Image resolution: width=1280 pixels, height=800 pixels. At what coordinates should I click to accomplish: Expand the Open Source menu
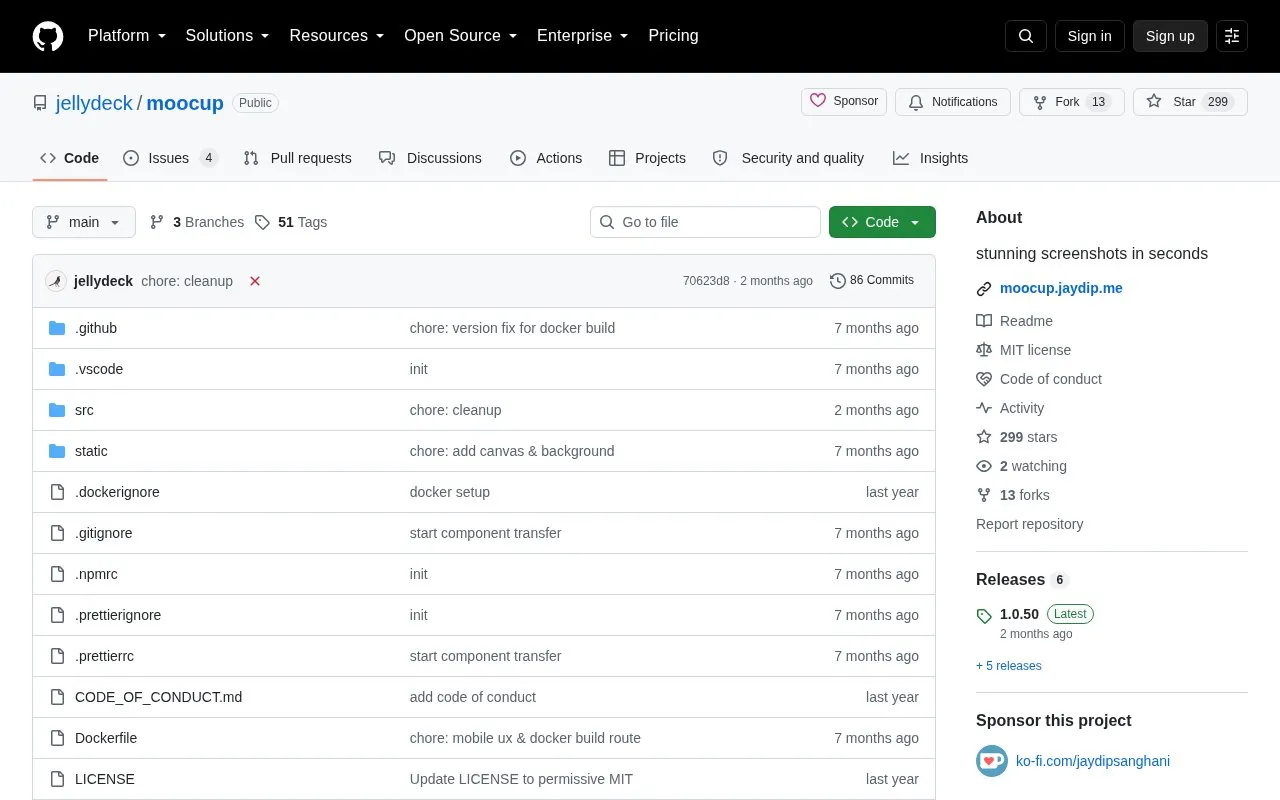461,36
